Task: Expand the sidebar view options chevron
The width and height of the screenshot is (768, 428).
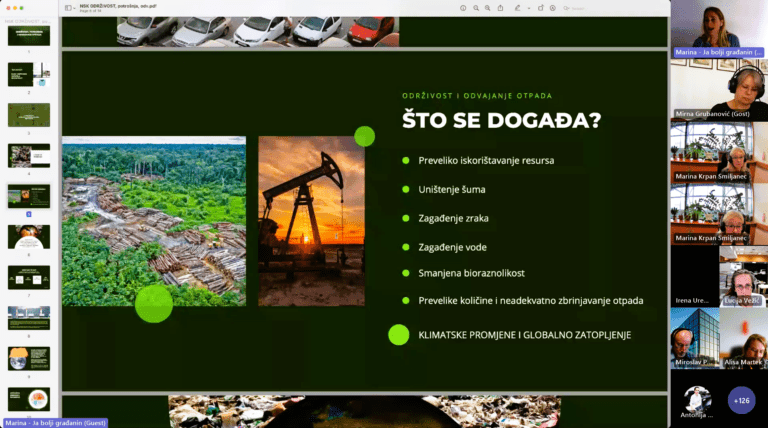Action: pyautogui.click(x=74, y=8)
